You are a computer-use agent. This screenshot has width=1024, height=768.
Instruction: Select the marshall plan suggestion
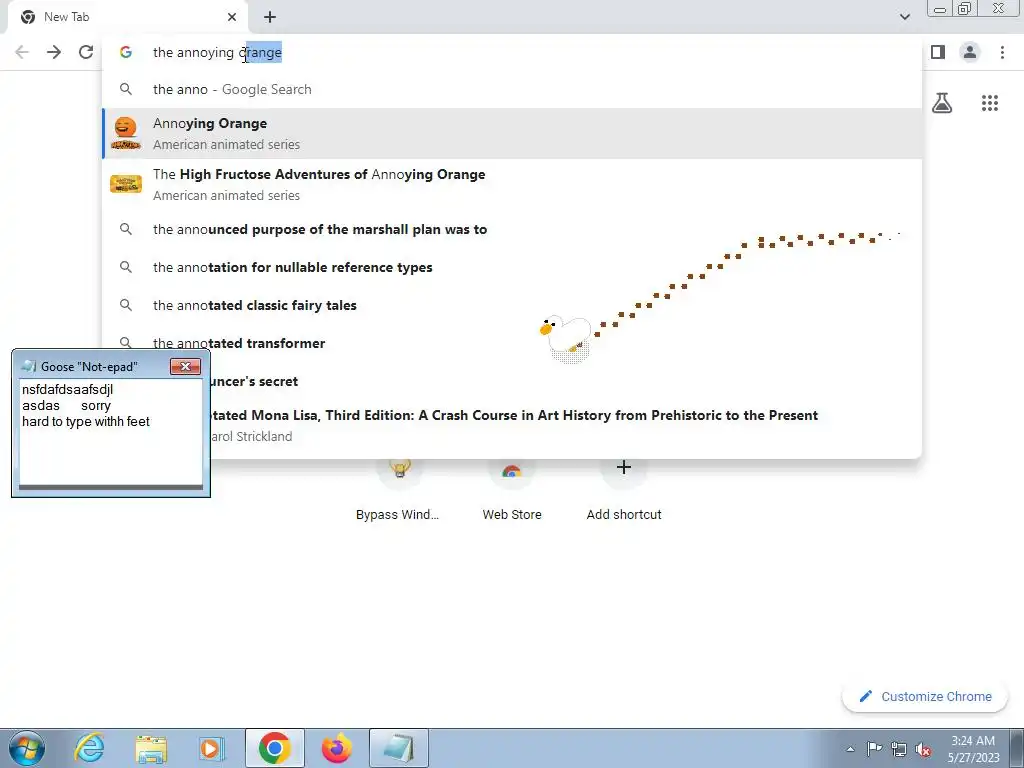512,229
